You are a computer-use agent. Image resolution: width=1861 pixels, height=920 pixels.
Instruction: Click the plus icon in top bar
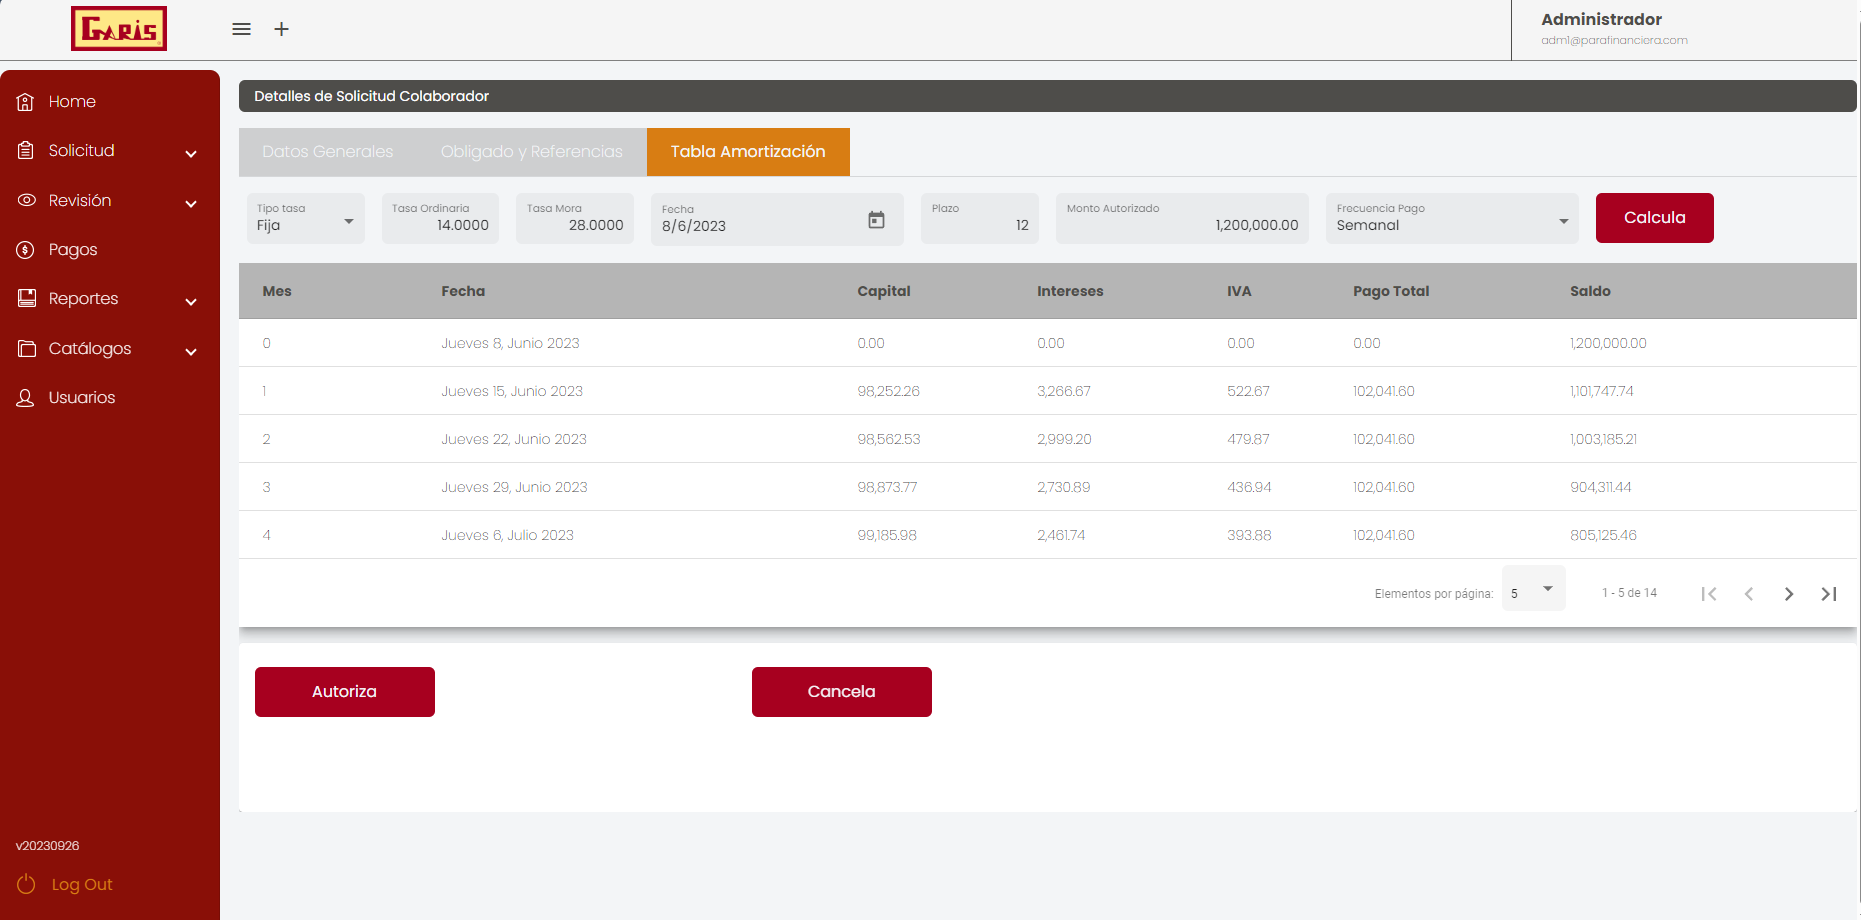(282, 29)
